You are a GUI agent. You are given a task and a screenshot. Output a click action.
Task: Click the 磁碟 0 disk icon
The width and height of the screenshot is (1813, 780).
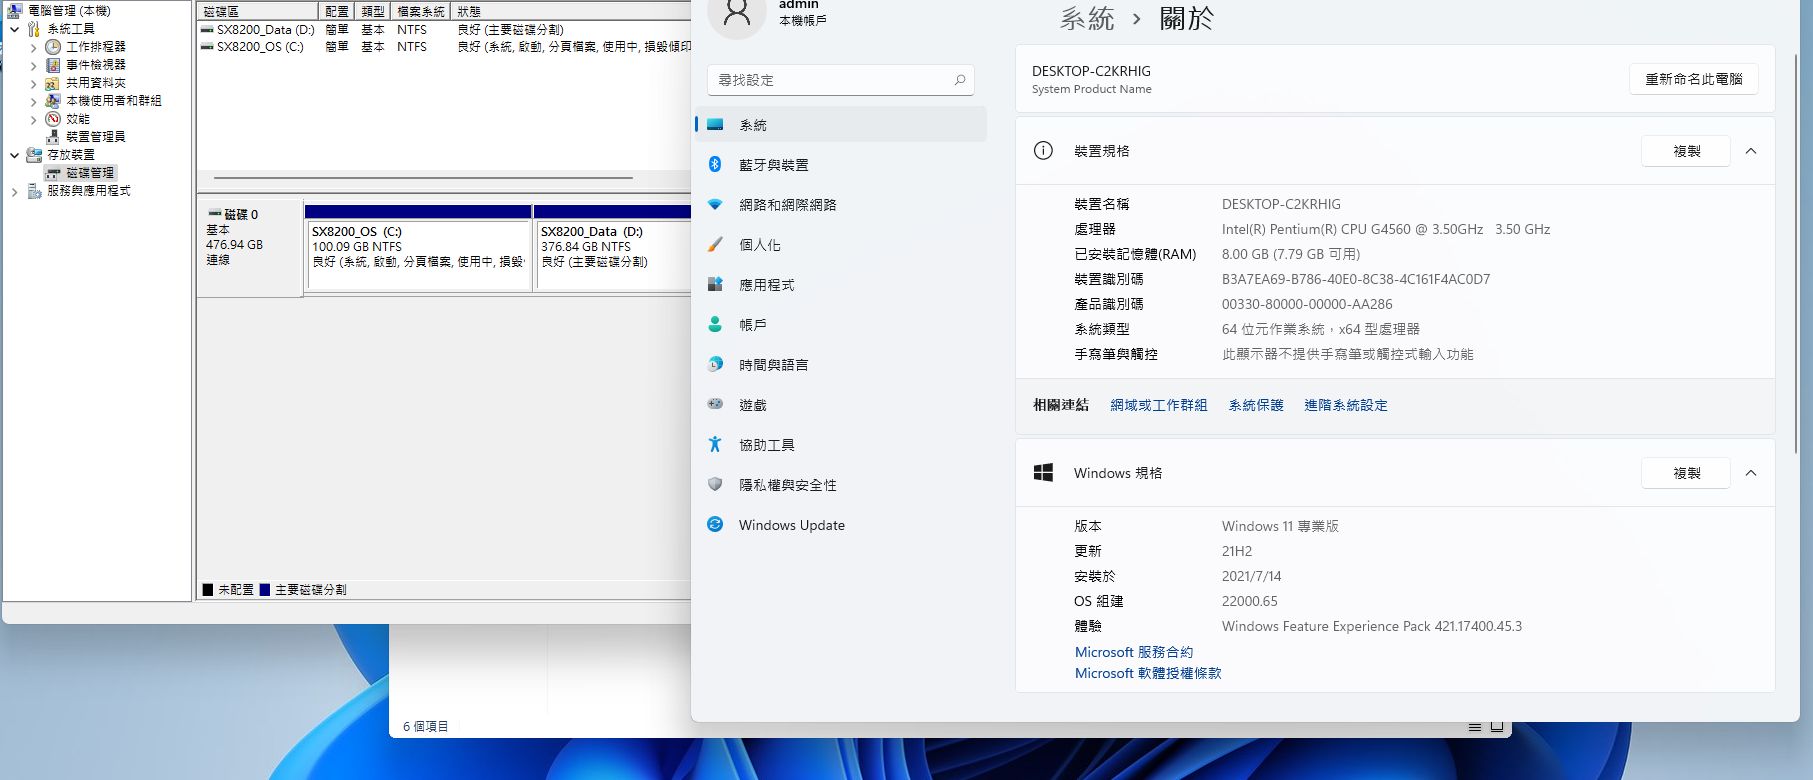[x=214, y=214]
